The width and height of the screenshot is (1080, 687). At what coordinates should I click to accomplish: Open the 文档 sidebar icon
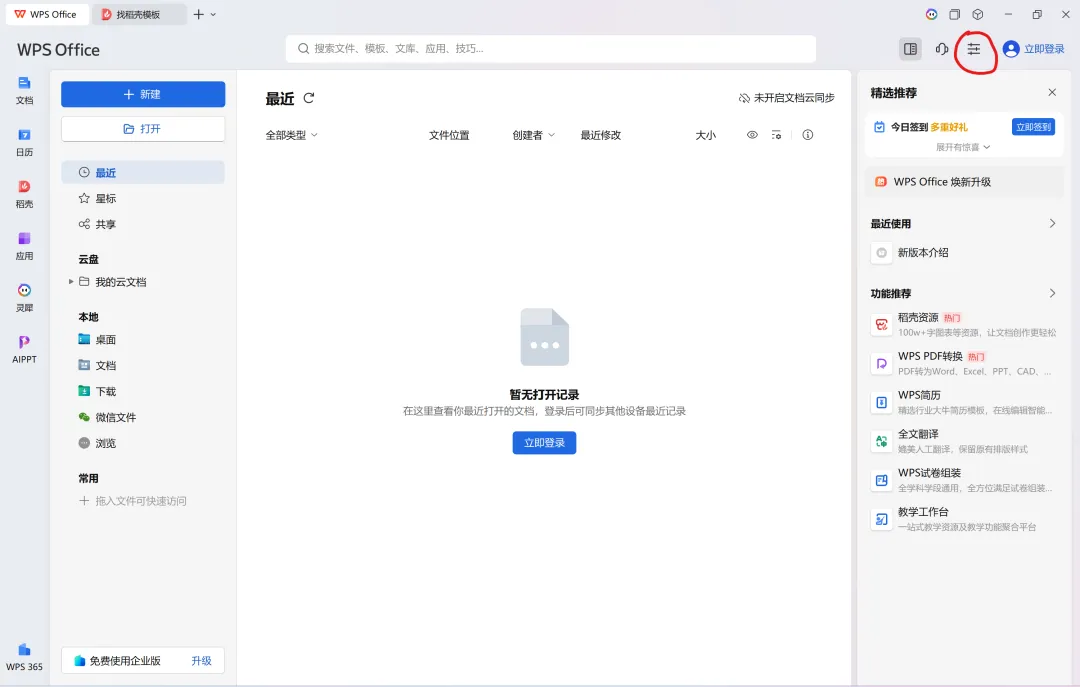point(24,90)
